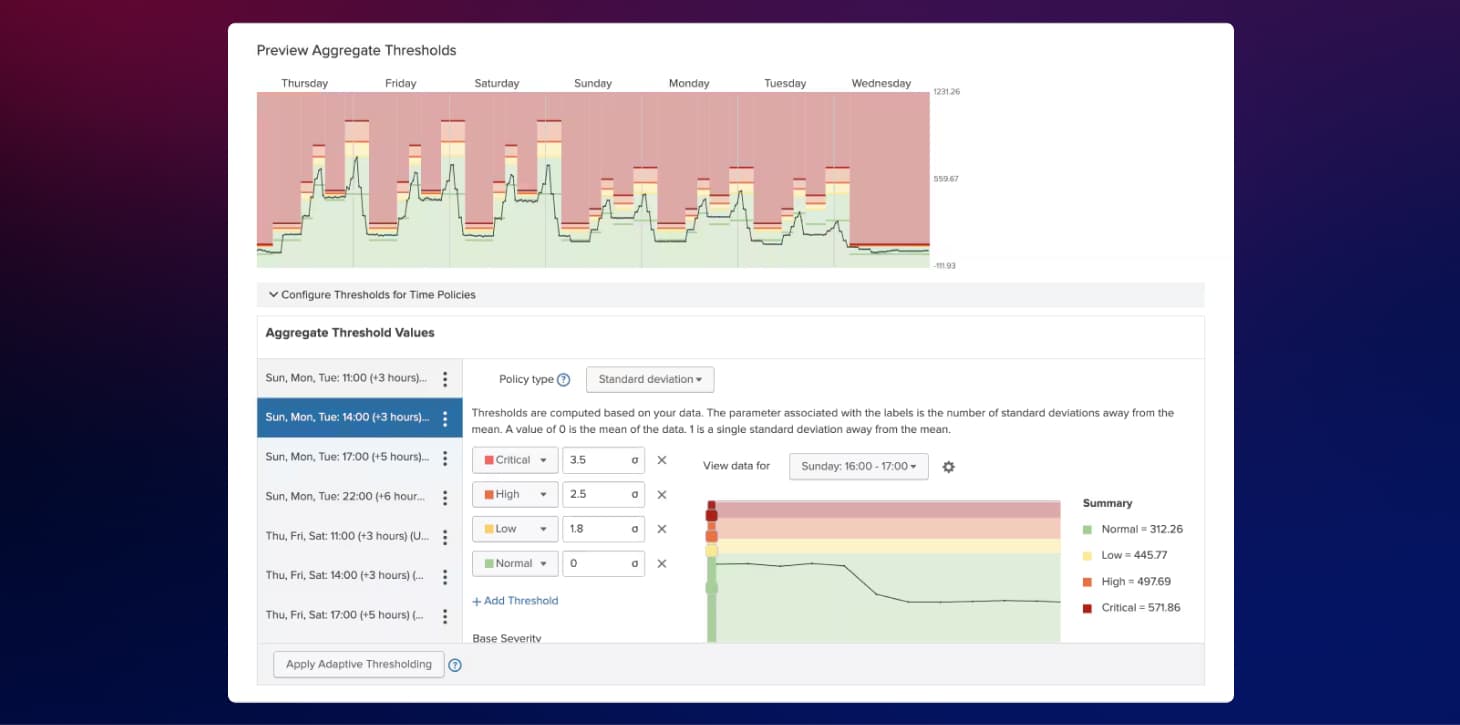Open the Critical severity dropdown
The image size is (1460, 725).
514,459
